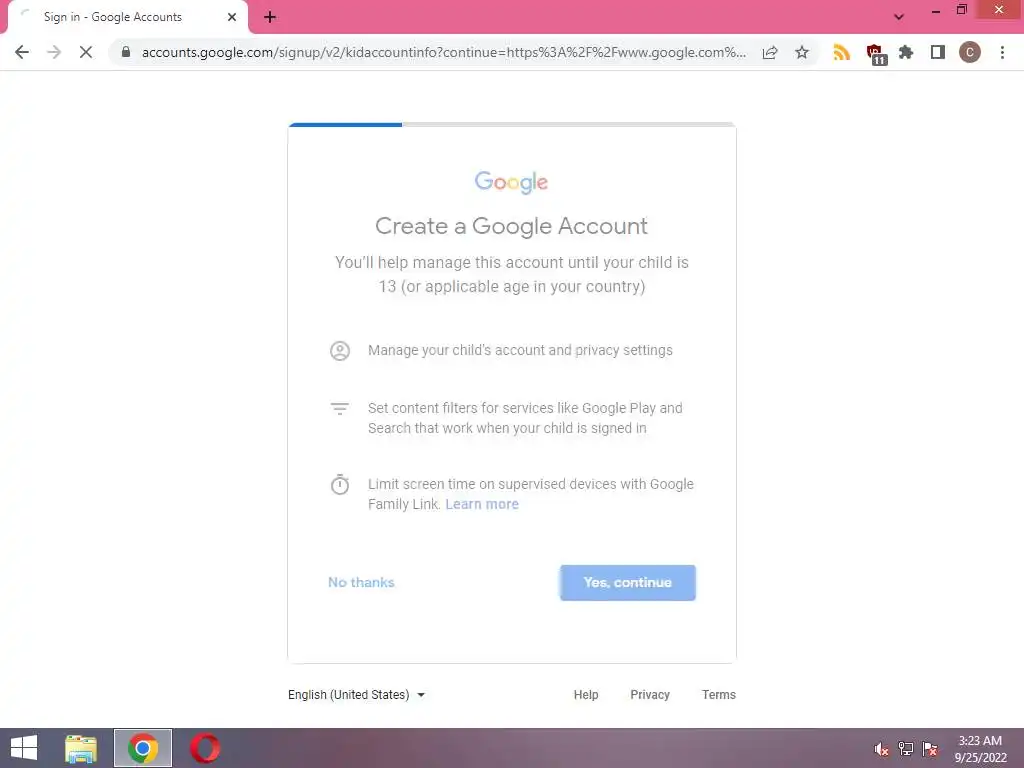Toggle the browser side panel
1024x768 pixels.
click(938, 52)
